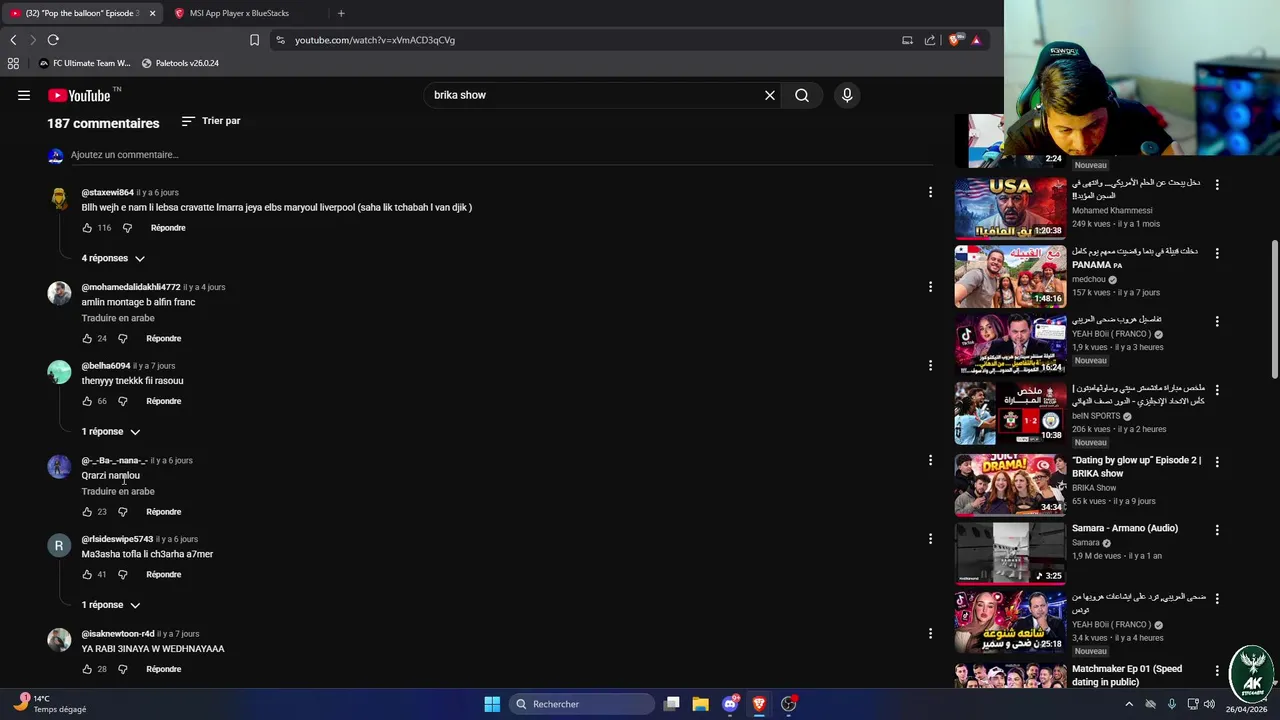Open the share icon in the address bar
1280x720 pixels.
point(930,40)
